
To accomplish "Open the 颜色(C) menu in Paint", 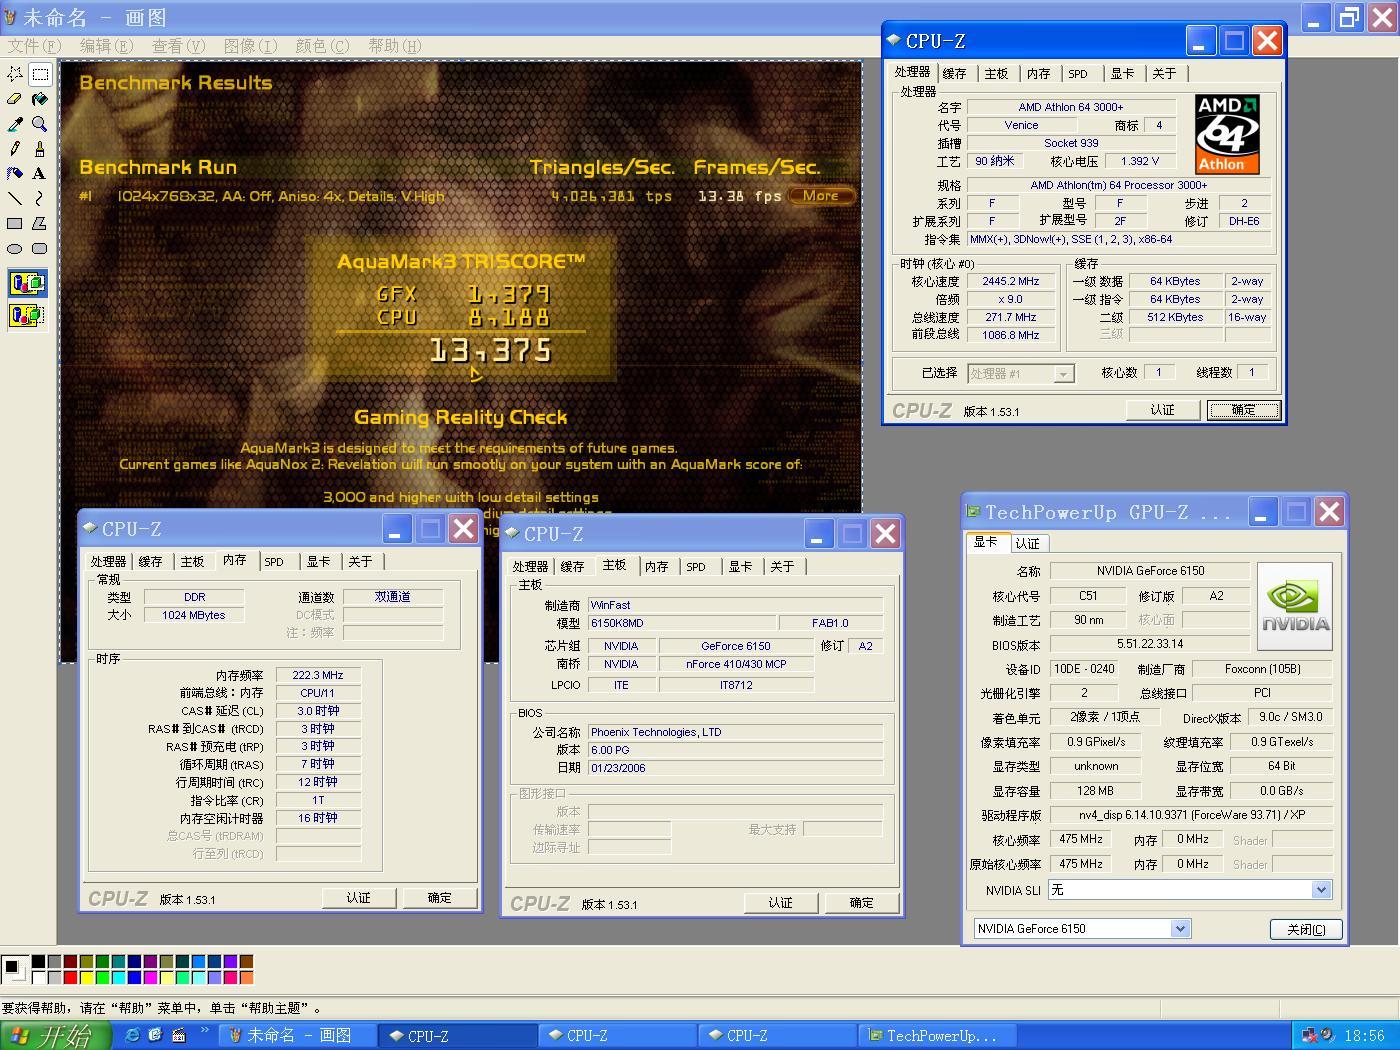I will coord(322,46).
